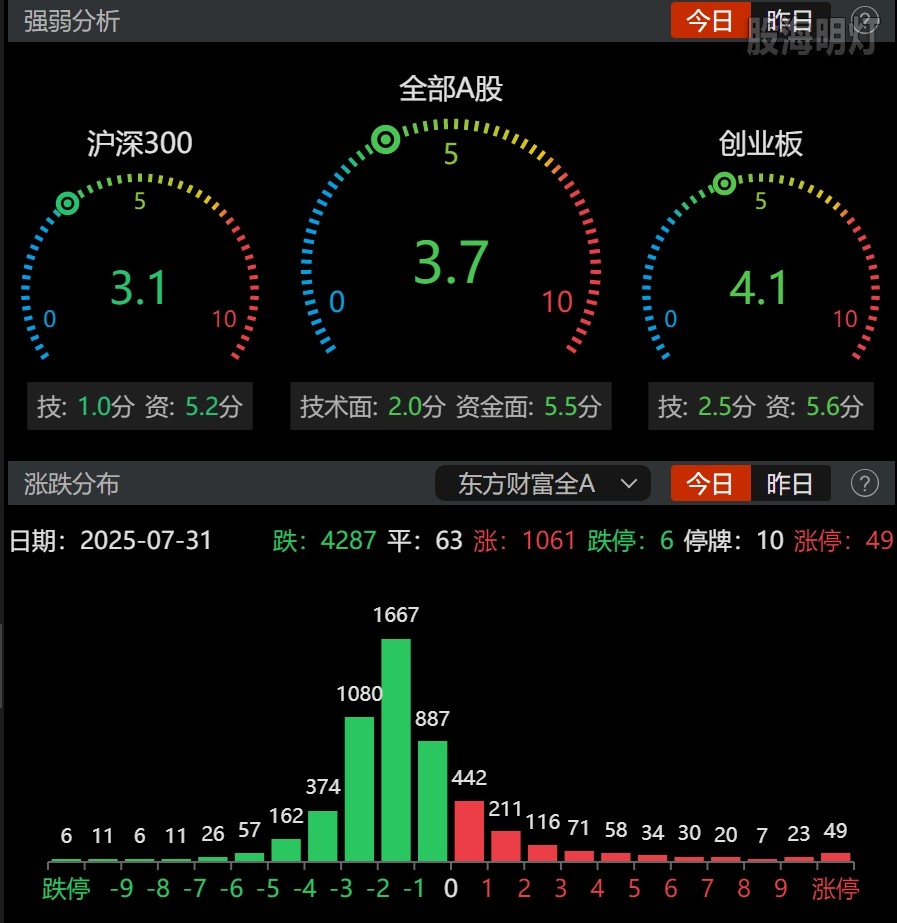The image size is (897, 923).
Task: Click the 全部A股 gauge title
Action: [451, 89]
